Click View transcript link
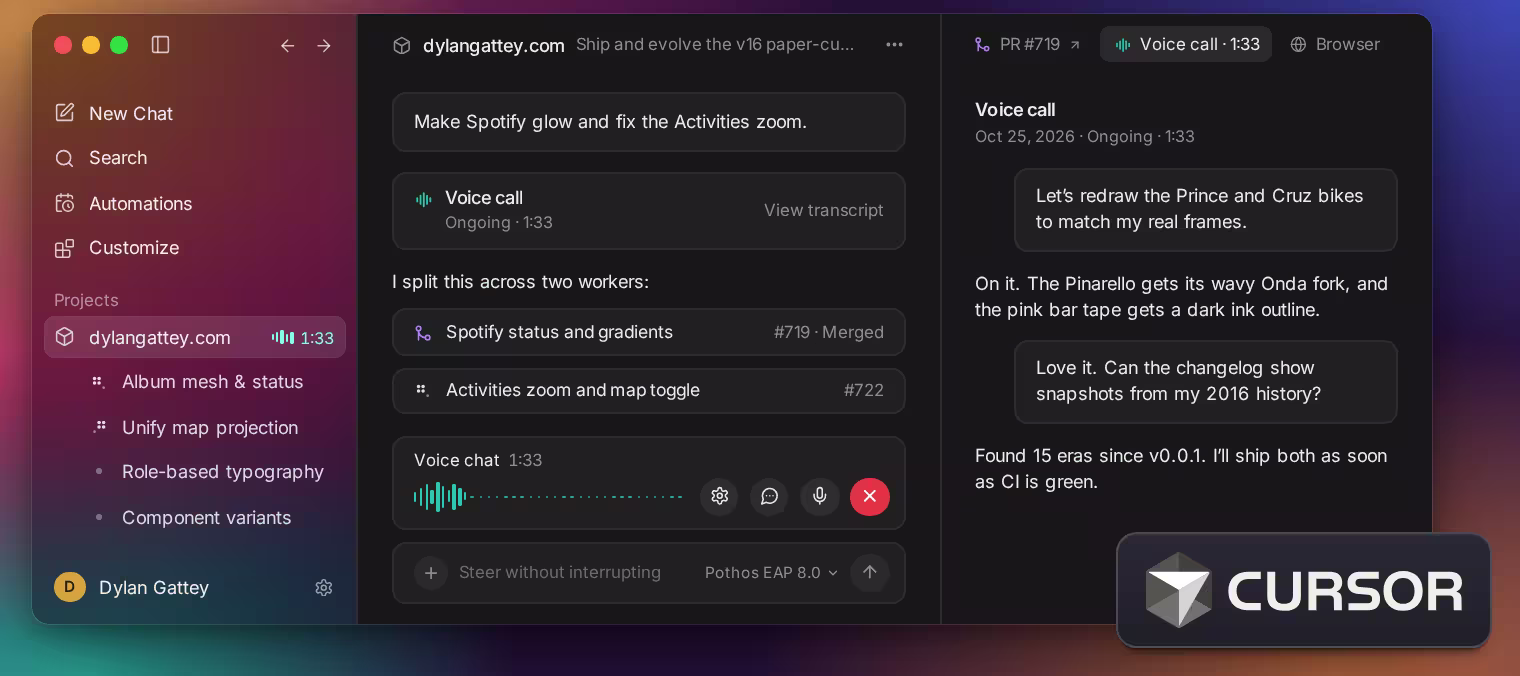The height and width of the screenshot is (676, 1520). pyautogui.click(x=824, y=210)
